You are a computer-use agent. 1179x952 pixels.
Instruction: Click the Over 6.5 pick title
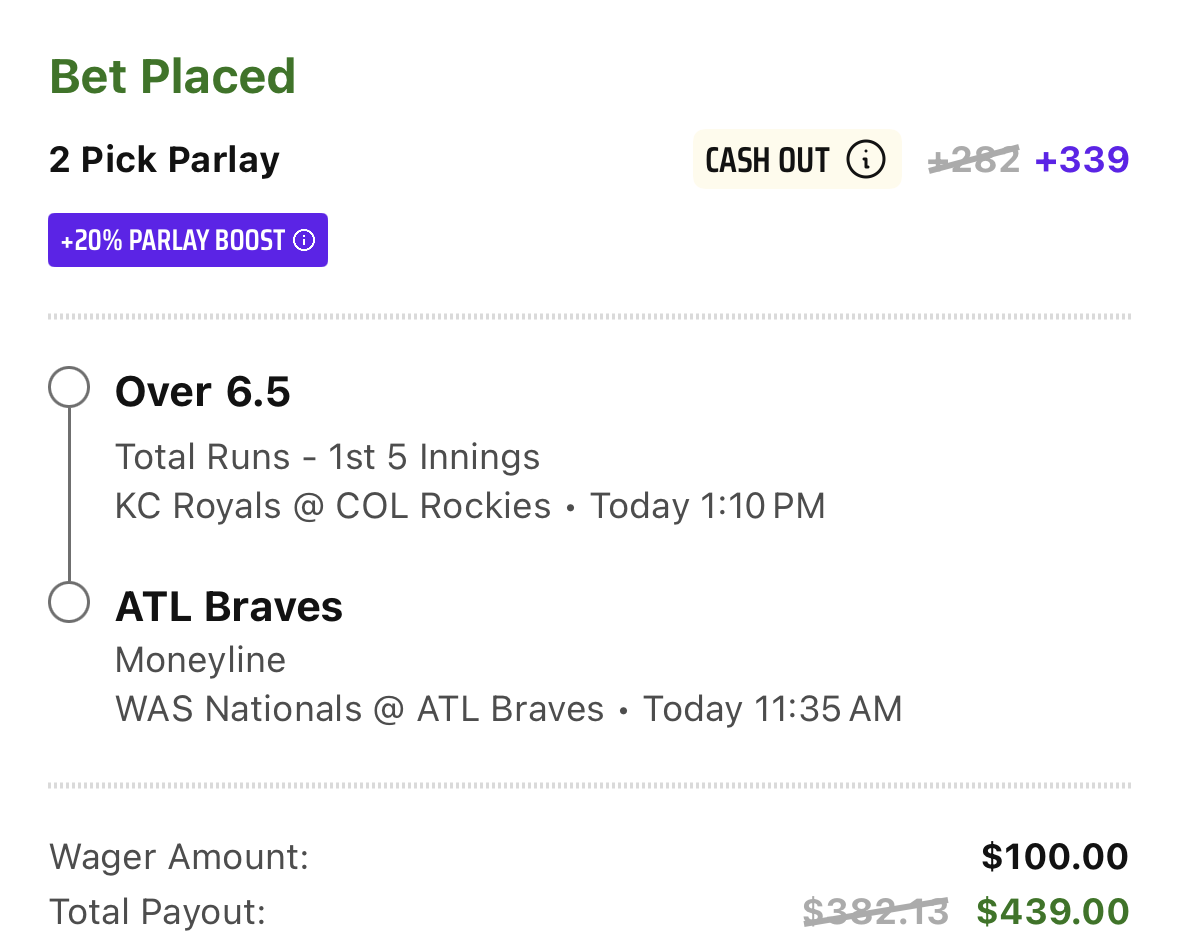tap(202, 392)
